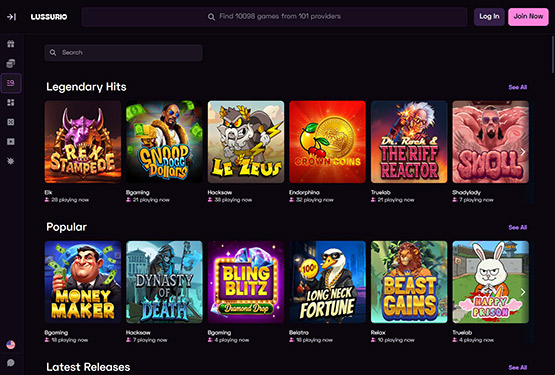The image size is (555, 375).
Task: Open the starburst icon in sidebar
Action: 11,161
